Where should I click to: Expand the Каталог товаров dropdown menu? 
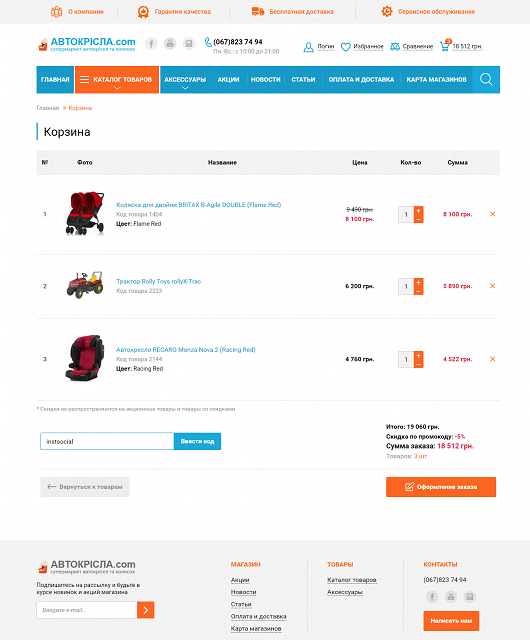click(117, 80)
